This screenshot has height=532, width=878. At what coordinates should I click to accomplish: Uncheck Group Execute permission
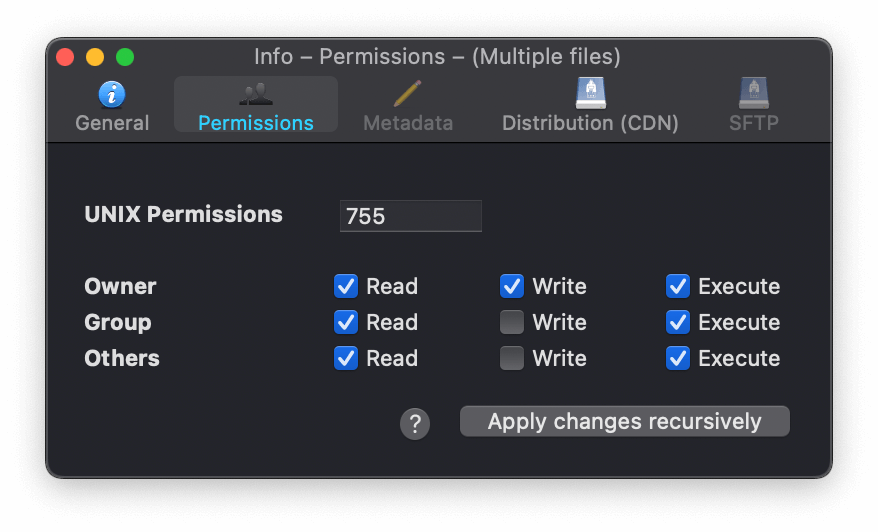point(678,323)
